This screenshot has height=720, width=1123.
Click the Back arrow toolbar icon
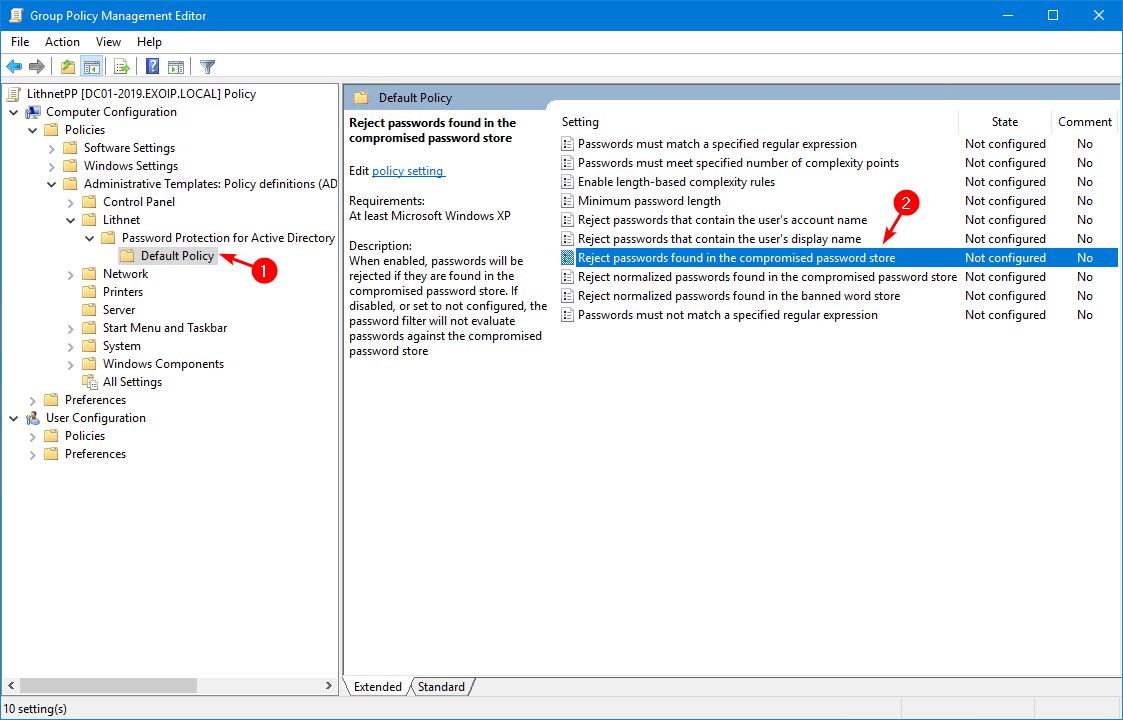coord(14,67)
